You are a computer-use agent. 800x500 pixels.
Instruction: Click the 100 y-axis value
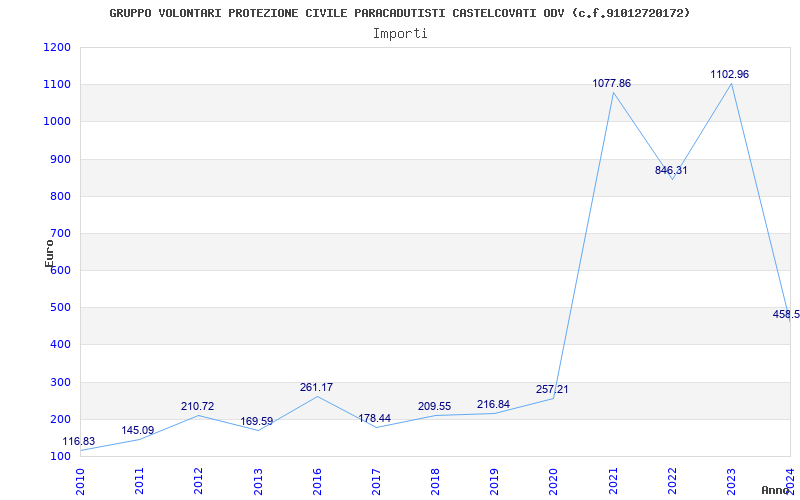click(61, 456)
